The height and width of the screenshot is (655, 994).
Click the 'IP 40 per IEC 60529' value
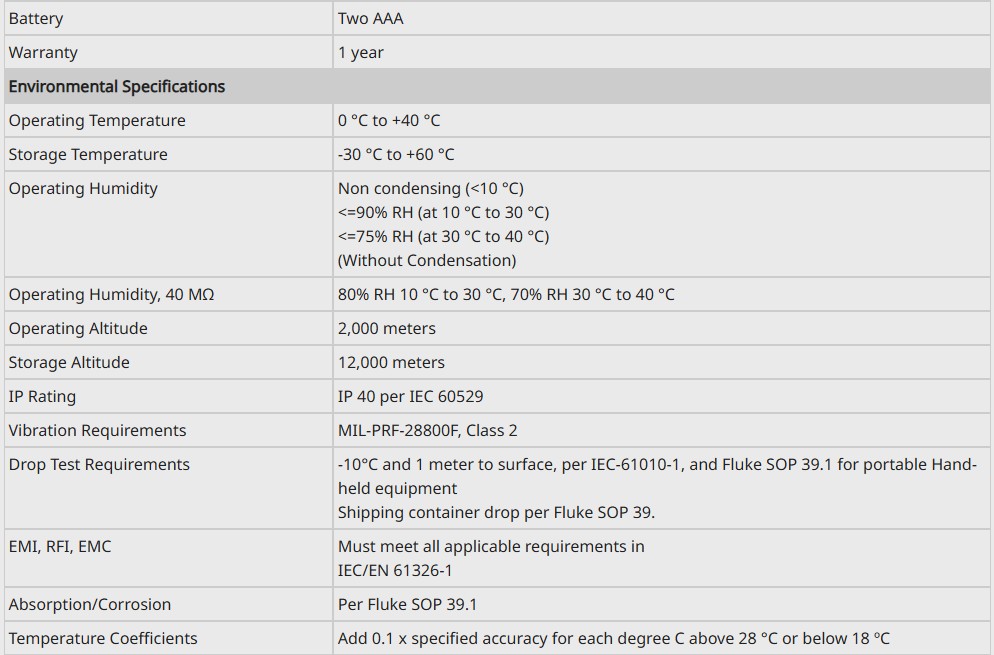pyautogui.click(x=410, y=396)
